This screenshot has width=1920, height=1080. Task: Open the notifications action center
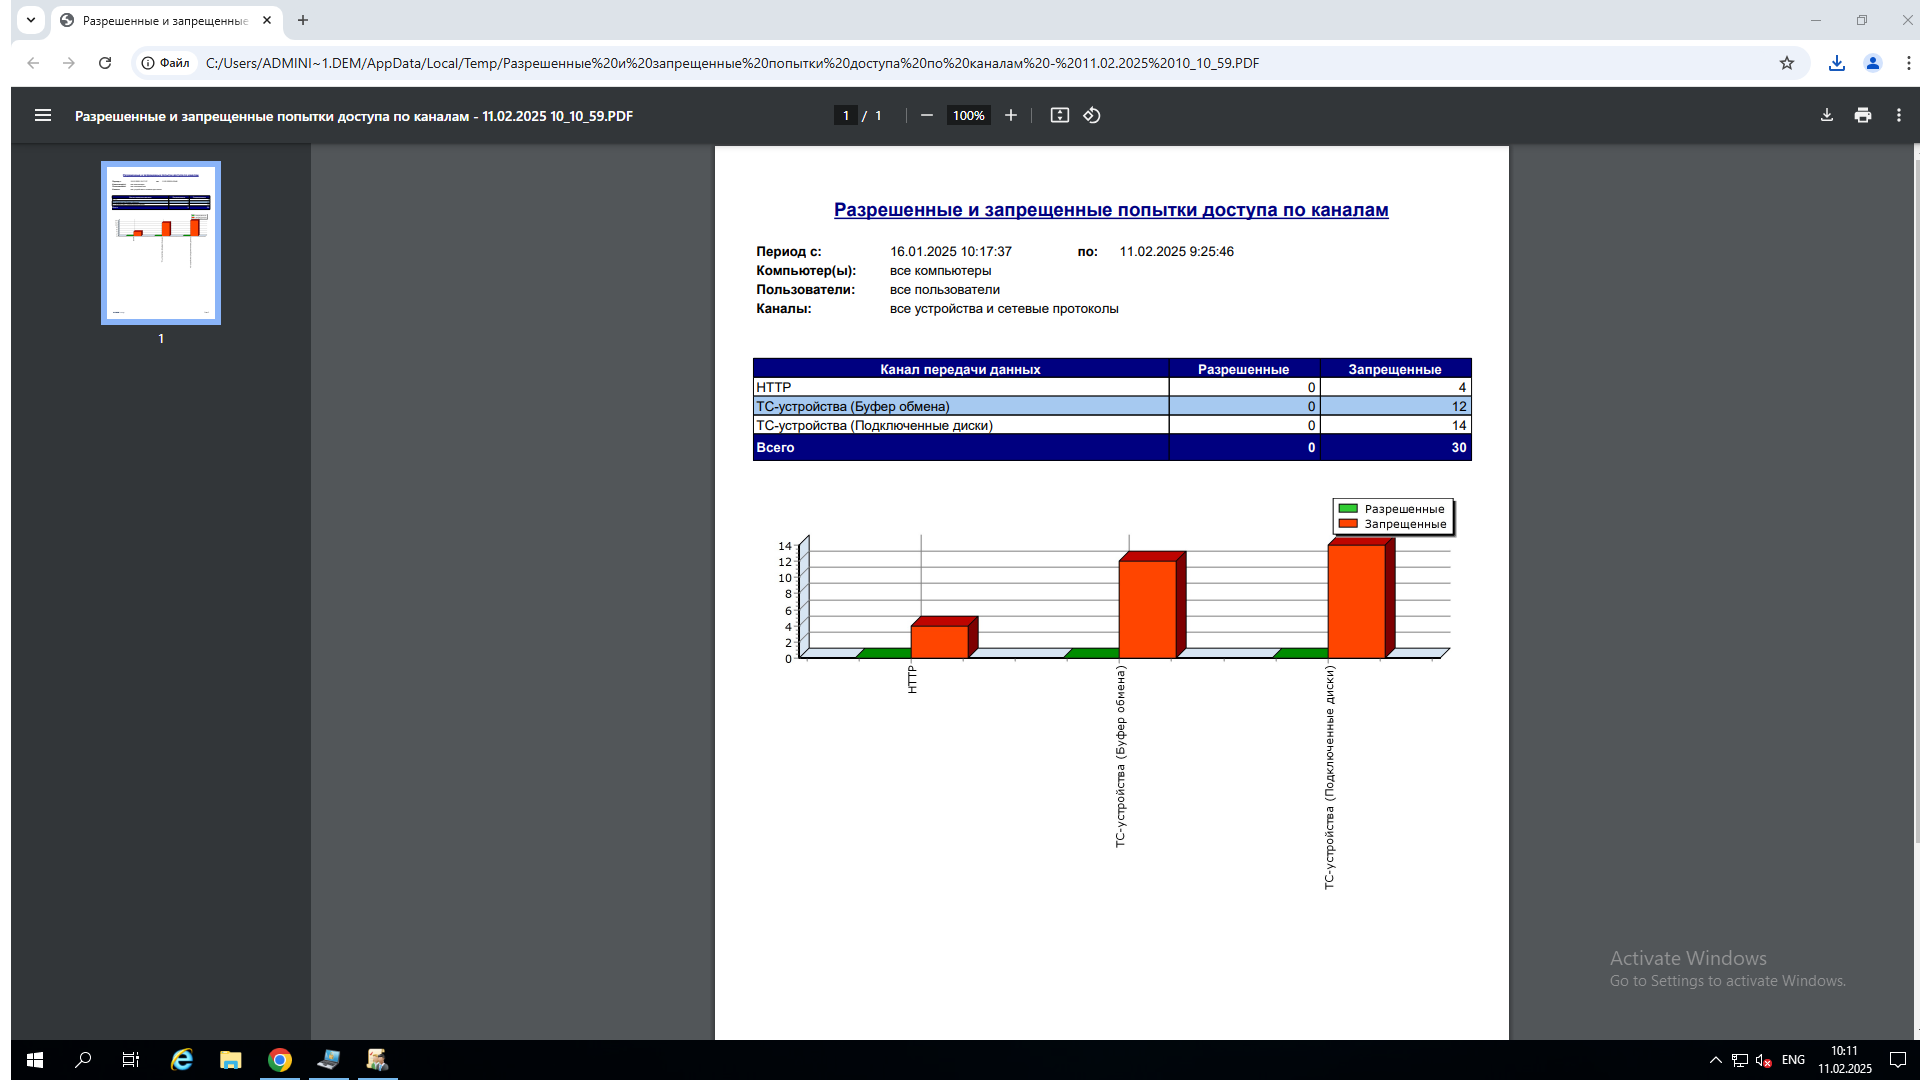click(1897, 1060)
